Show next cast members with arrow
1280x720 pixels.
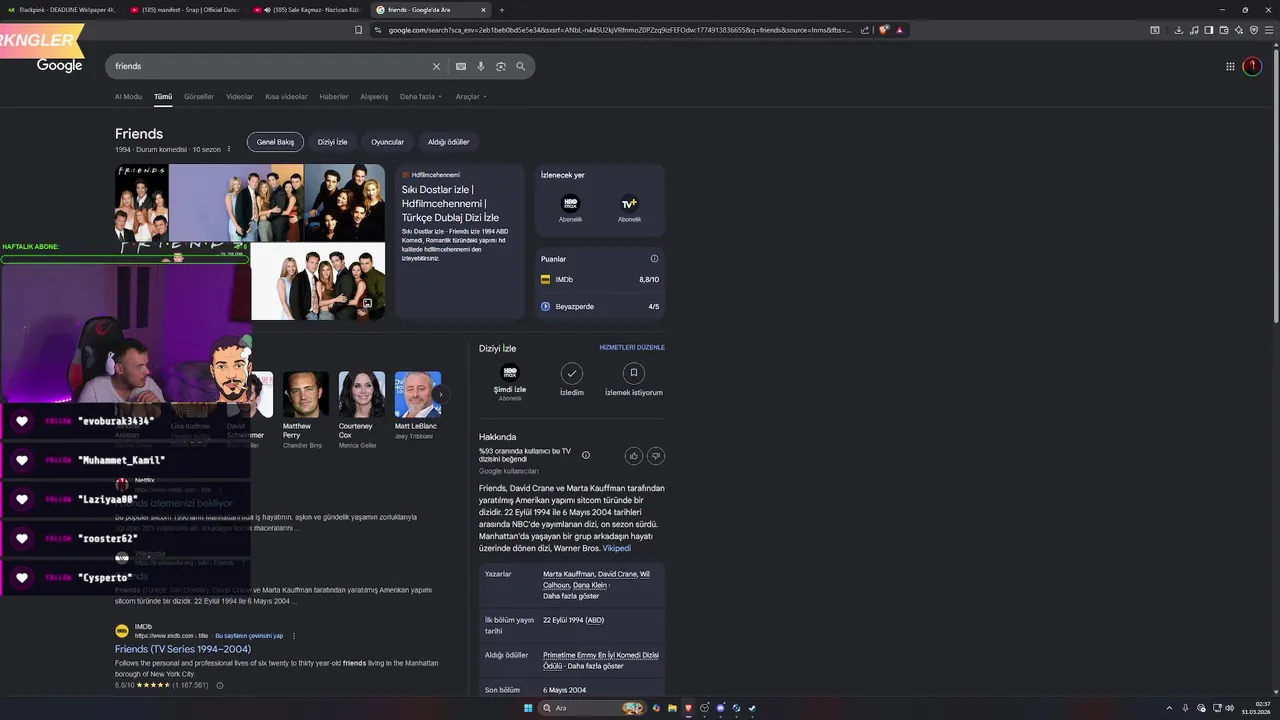tap(440, 395)
